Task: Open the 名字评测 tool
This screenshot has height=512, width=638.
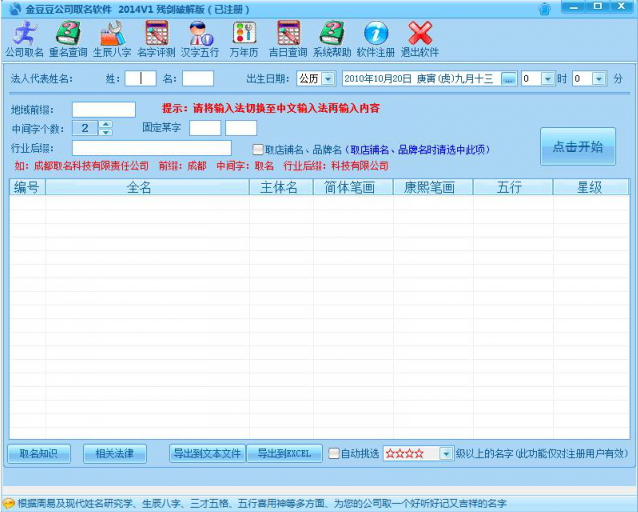Action: 155,38
